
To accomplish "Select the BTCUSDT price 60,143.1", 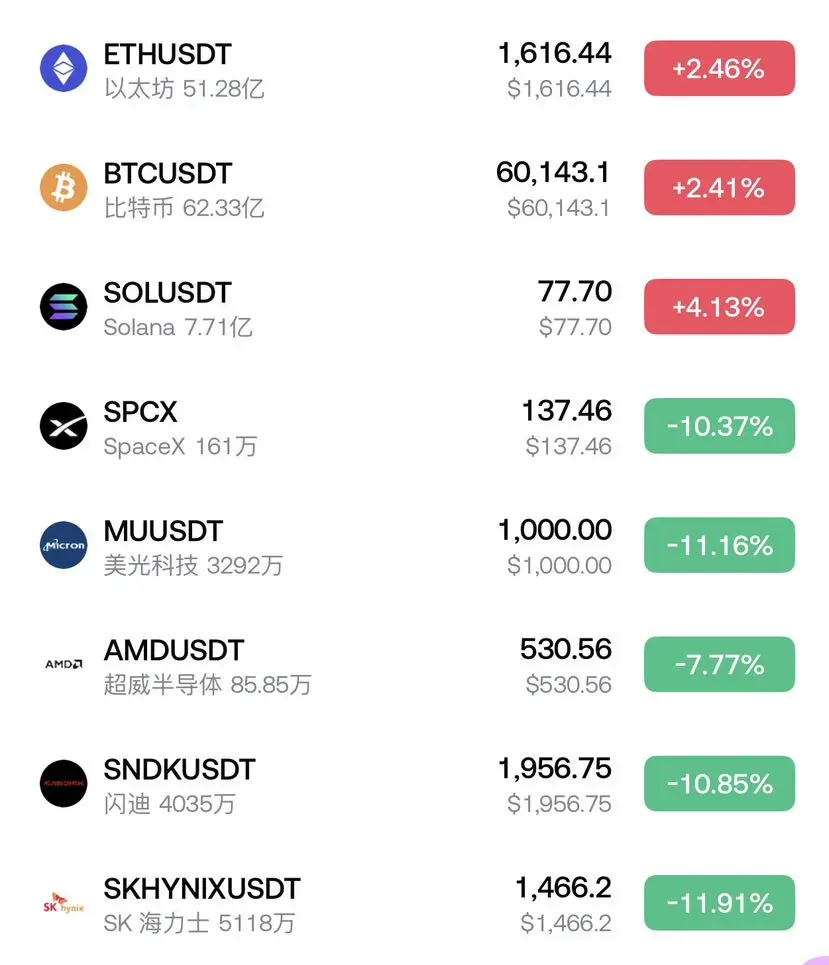I will point(553,173).
